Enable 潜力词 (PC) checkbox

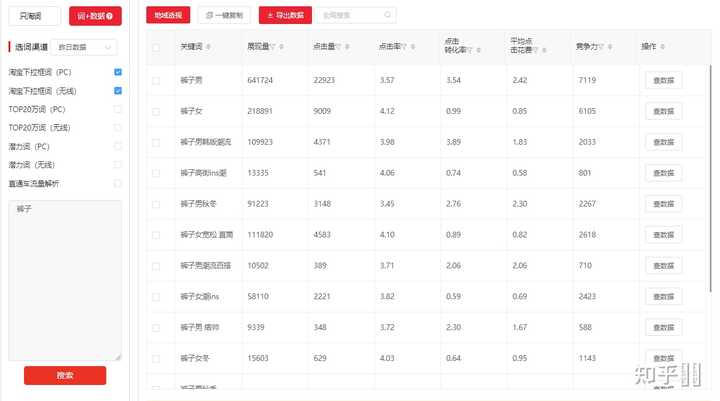point(118,146)
